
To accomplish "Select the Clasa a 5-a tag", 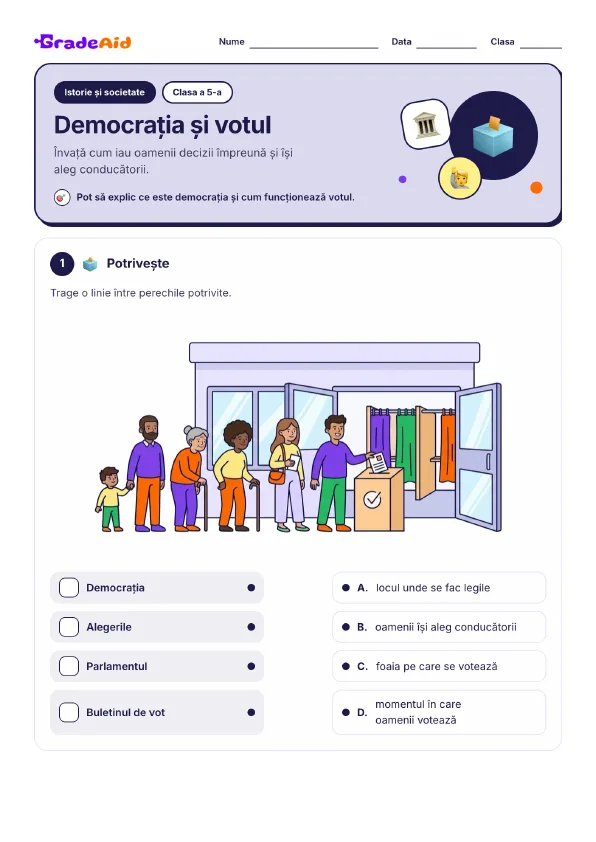I will [197, 92].
